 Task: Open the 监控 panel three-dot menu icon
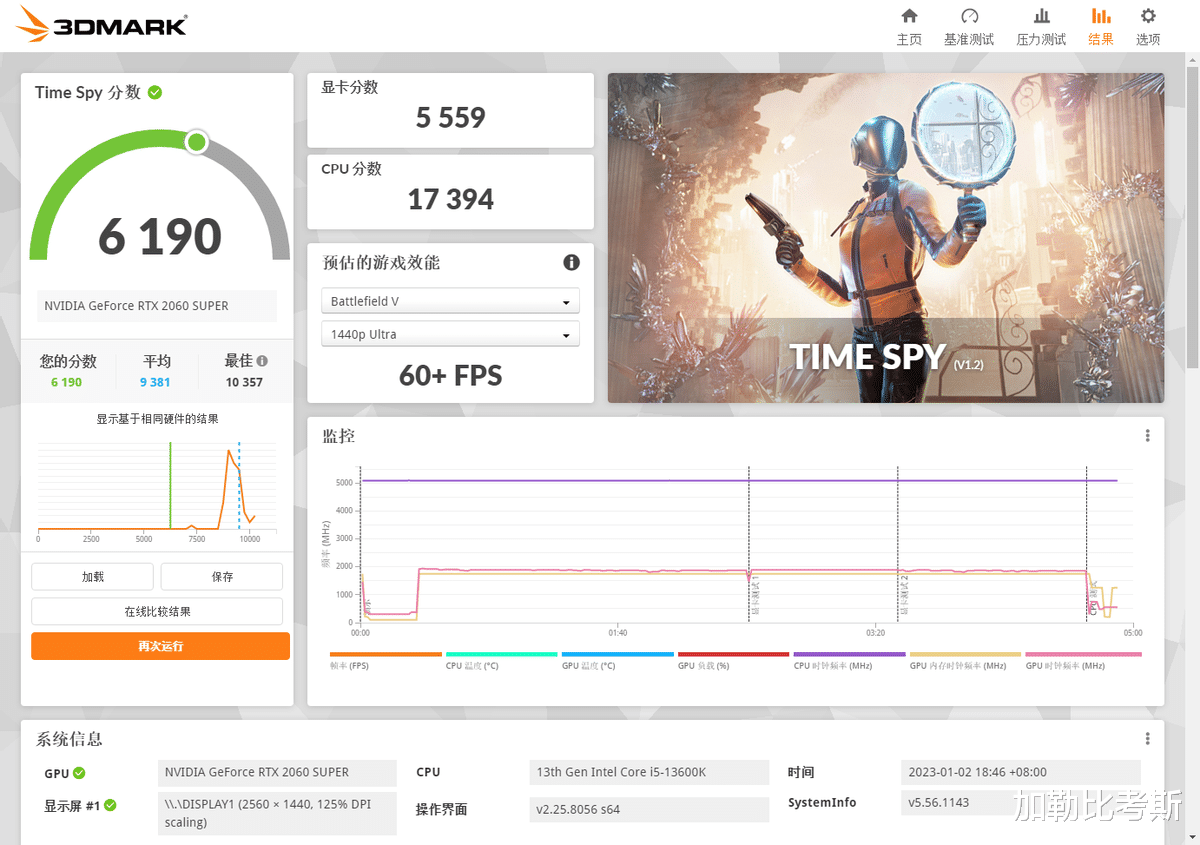[x=1147, y=435]
